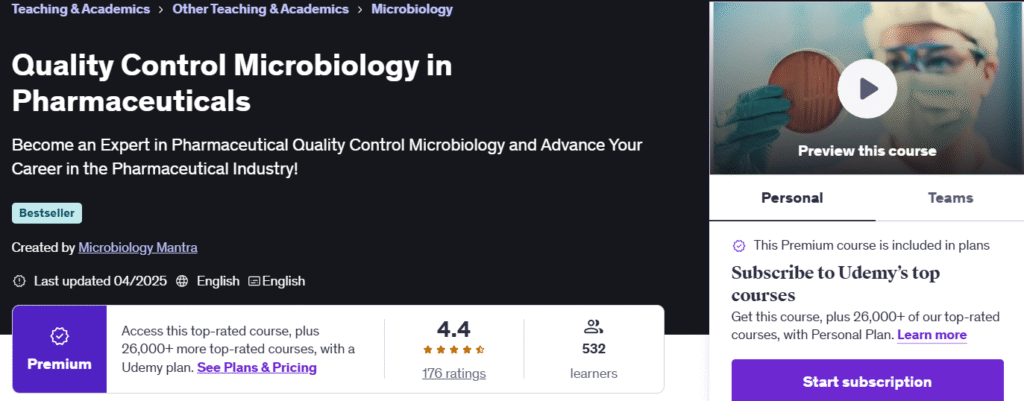The image size is (1024, 401).
Task: Open Other Teaching & Academics breadcrumb
Action: pyautogui.click(x=261, y=9)
